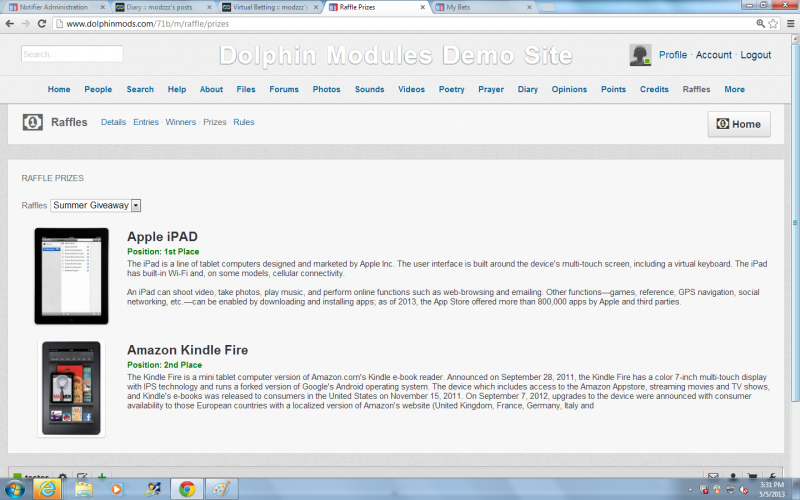
Task: Open the raffle Prizes submenu link
Action: (215, 122)
